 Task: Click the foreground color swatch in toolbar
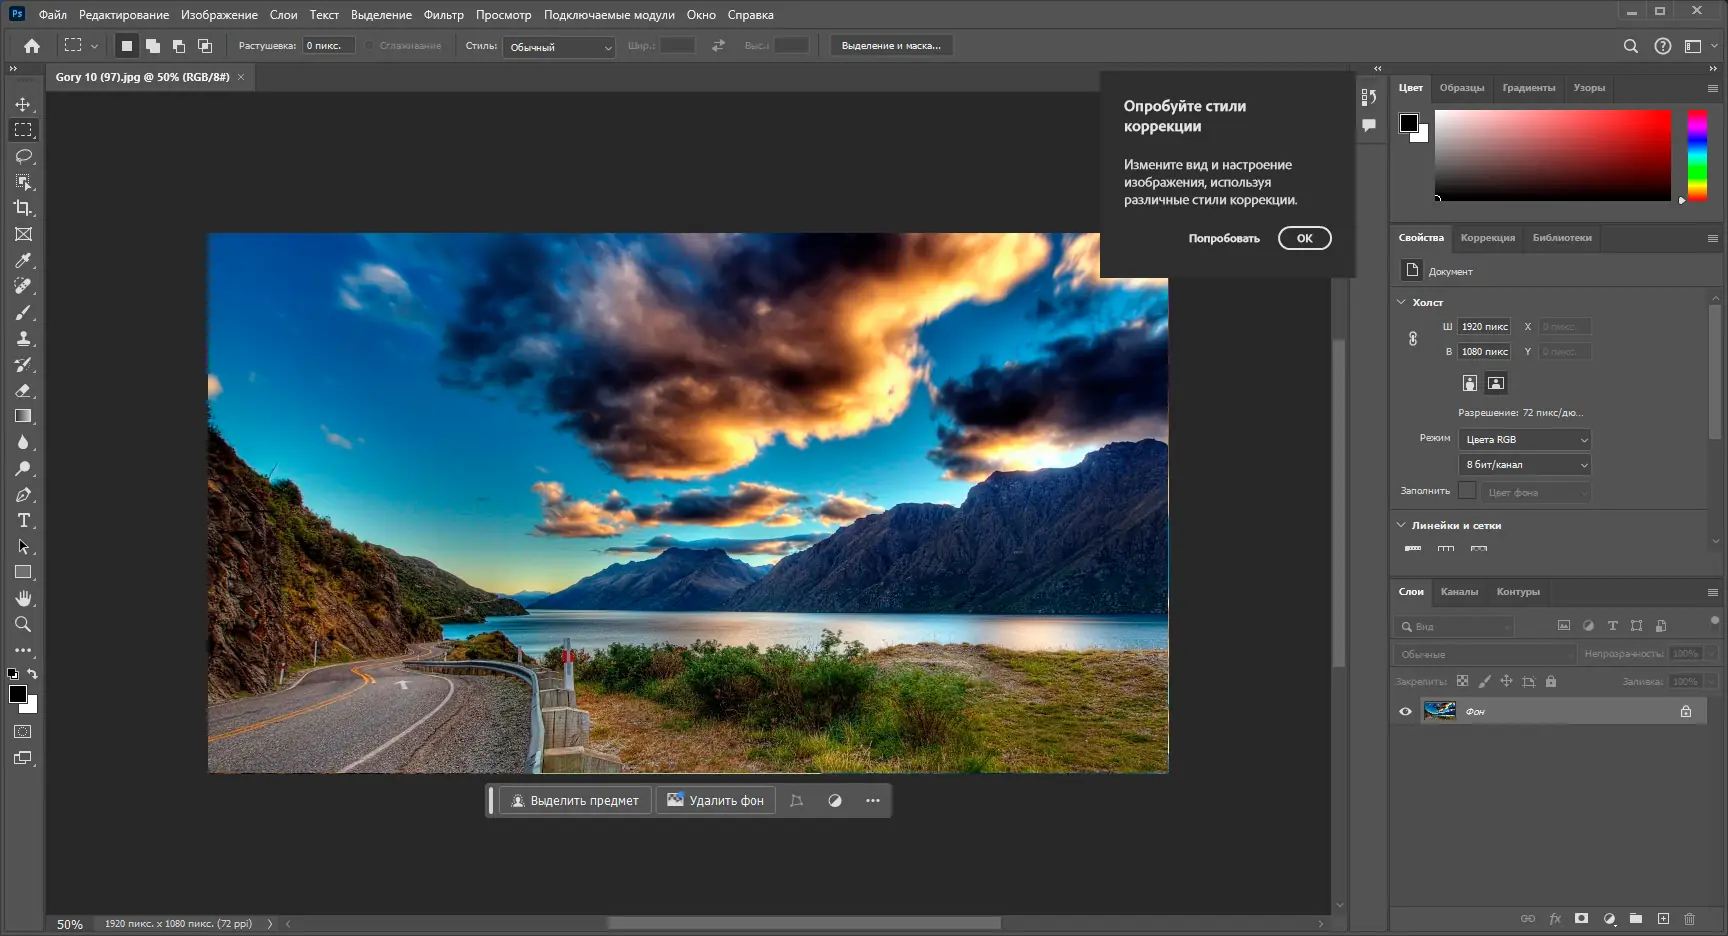(x=18, y=694)
